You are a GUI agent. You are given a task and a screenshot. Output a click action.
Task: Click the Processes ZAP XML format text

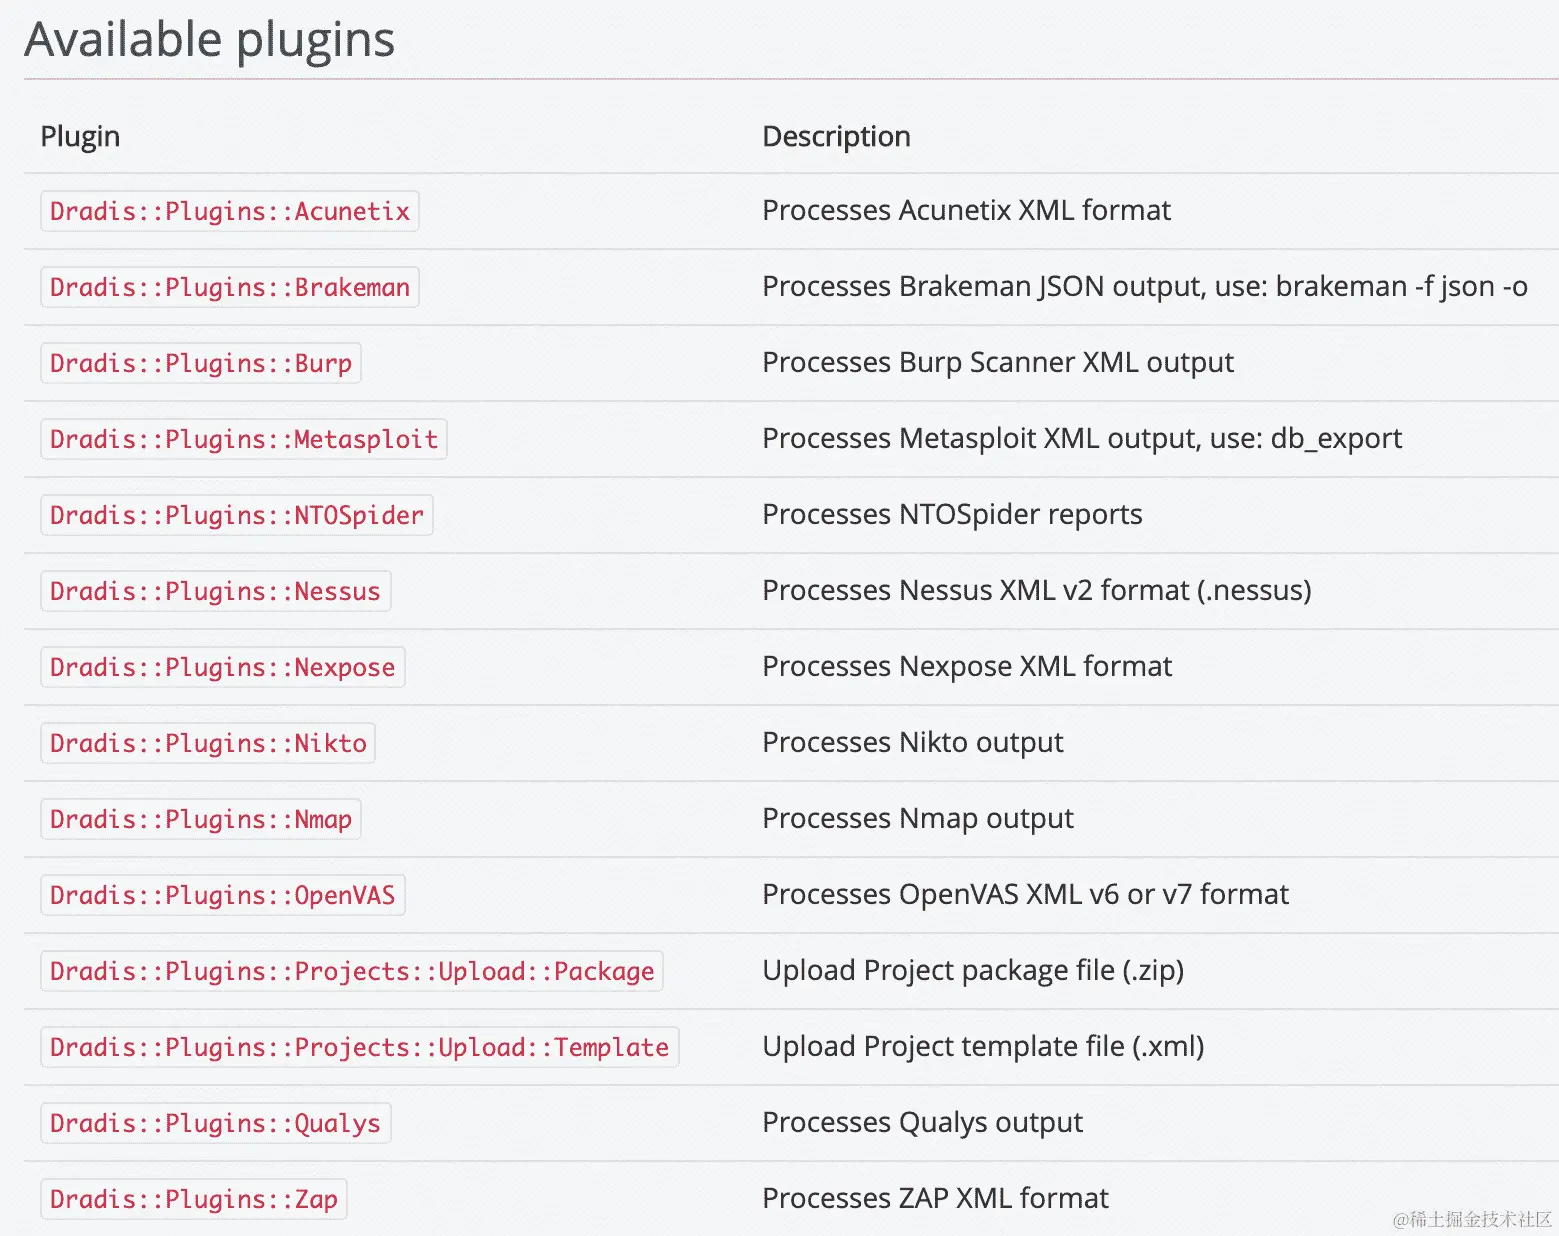tap(935, 1198)
